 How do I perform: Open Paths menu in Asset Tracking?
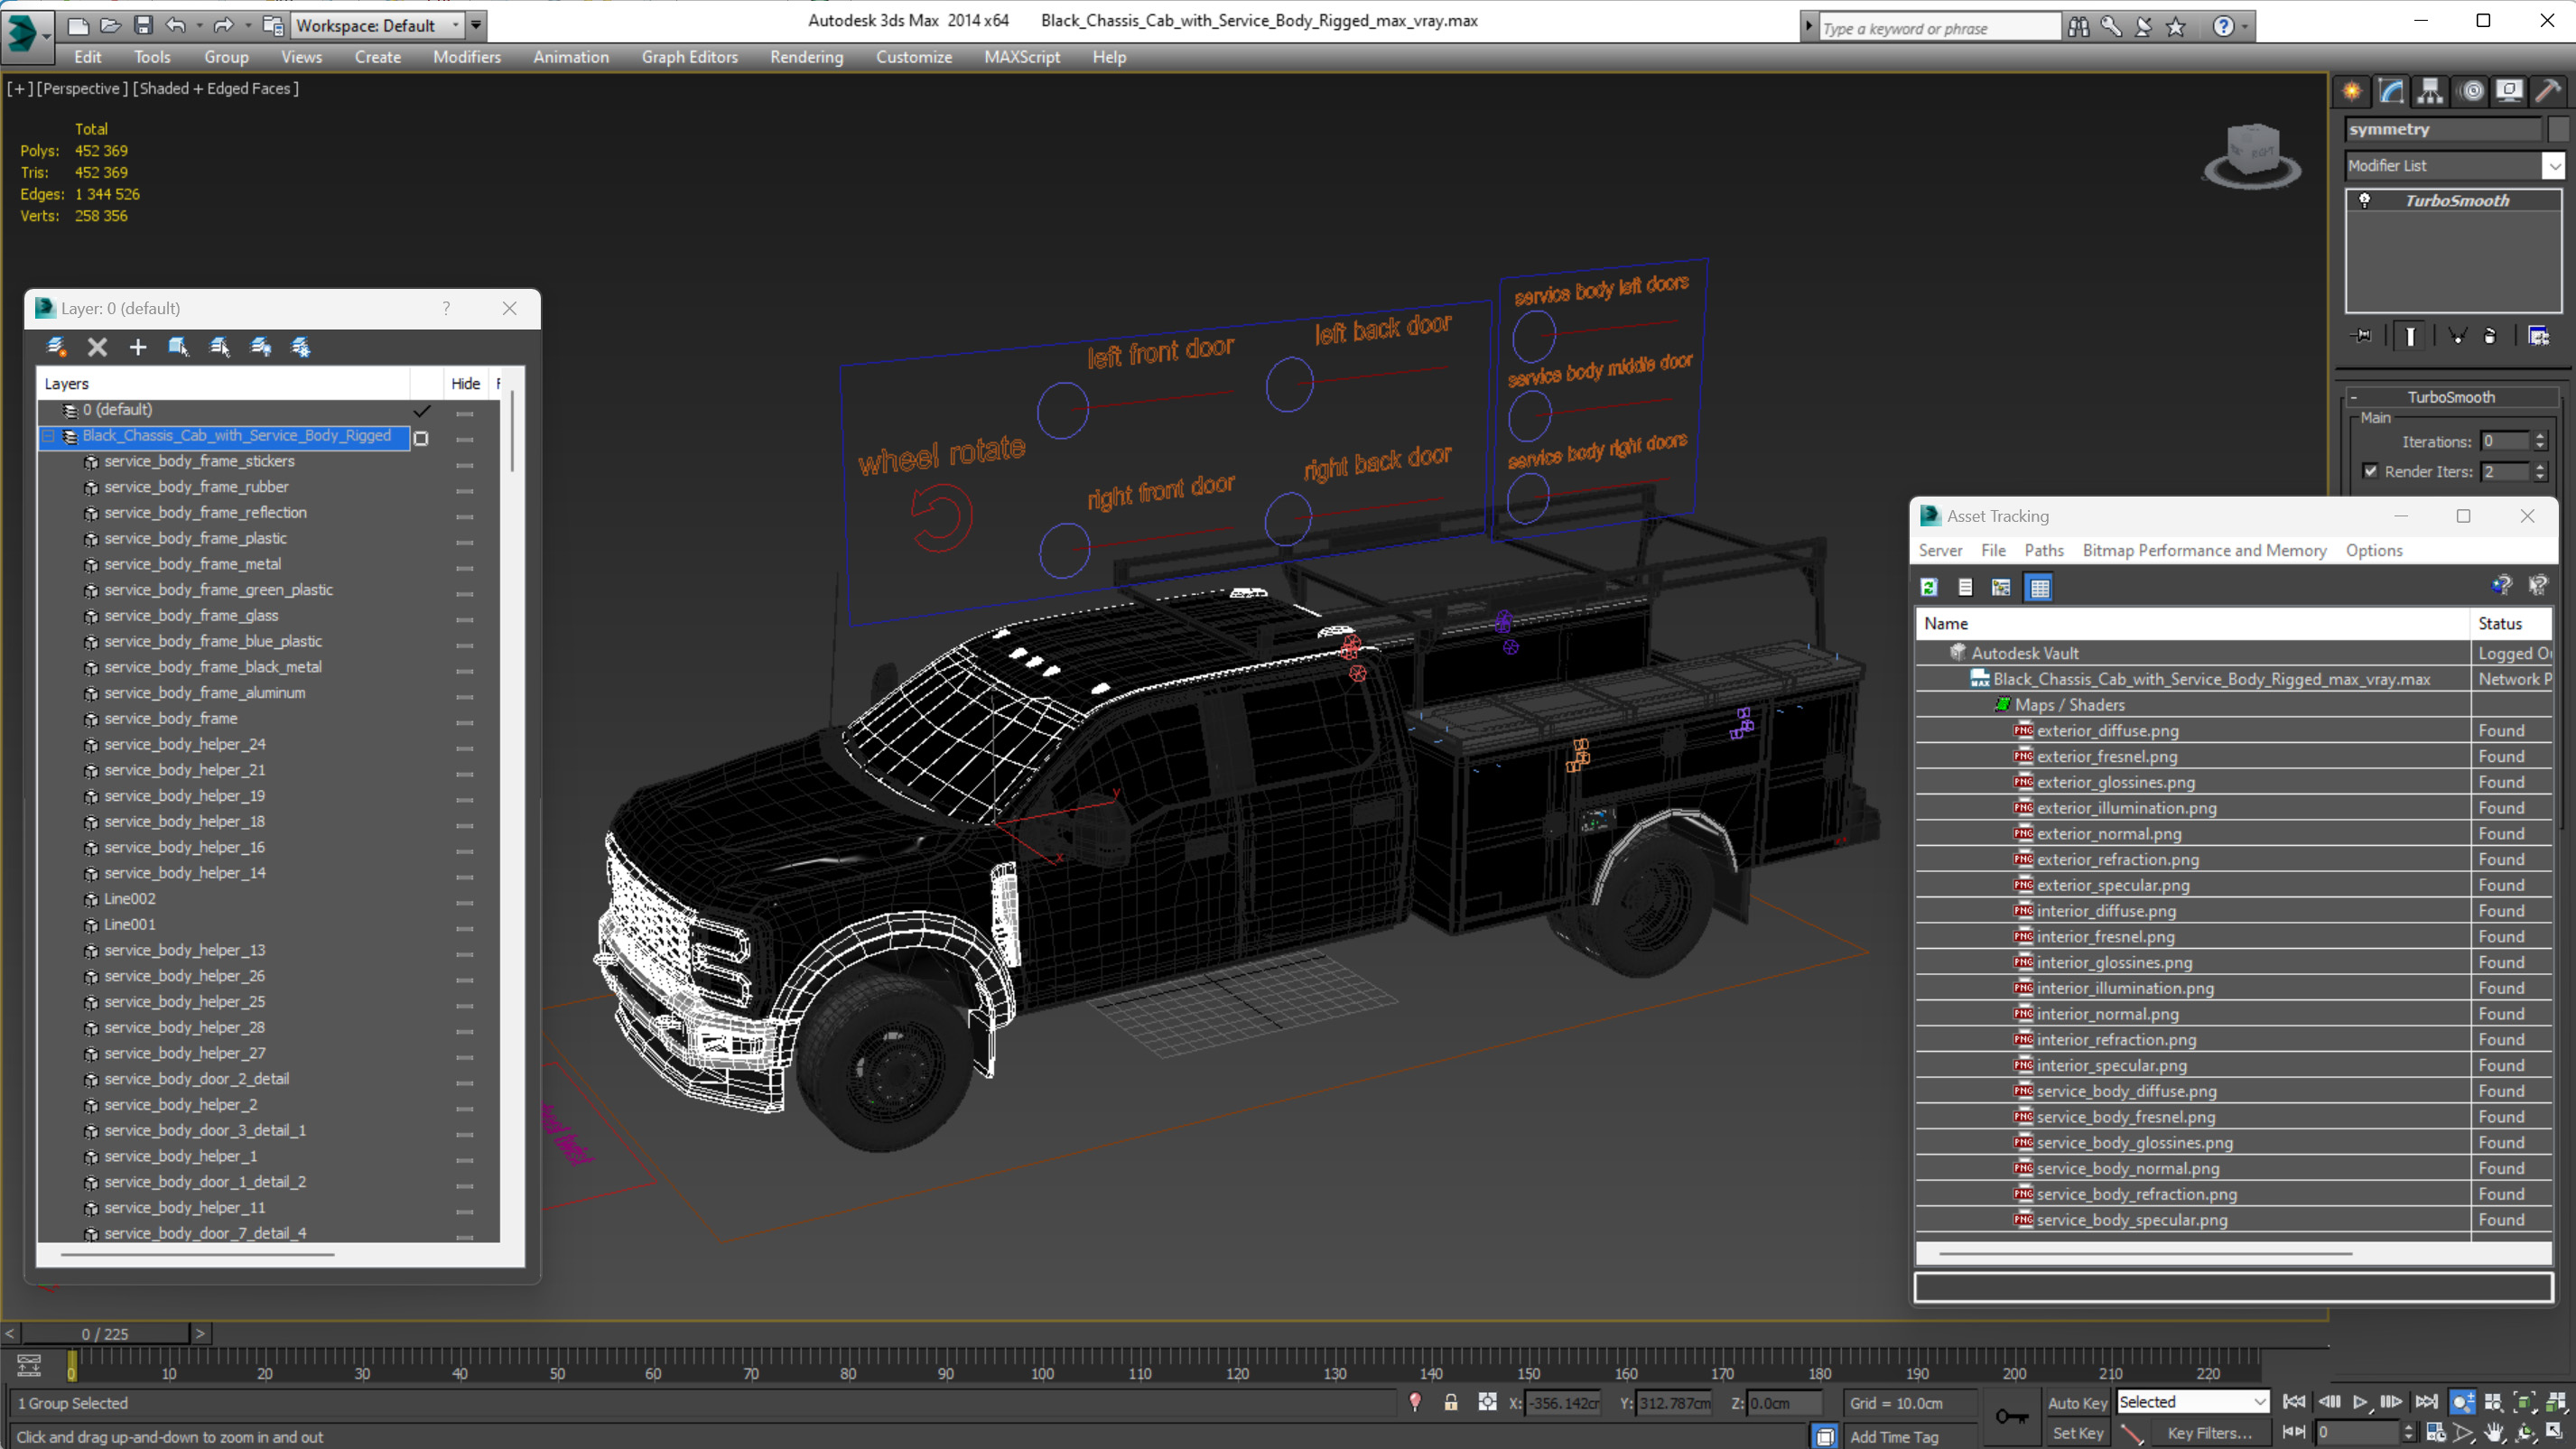2043,550
